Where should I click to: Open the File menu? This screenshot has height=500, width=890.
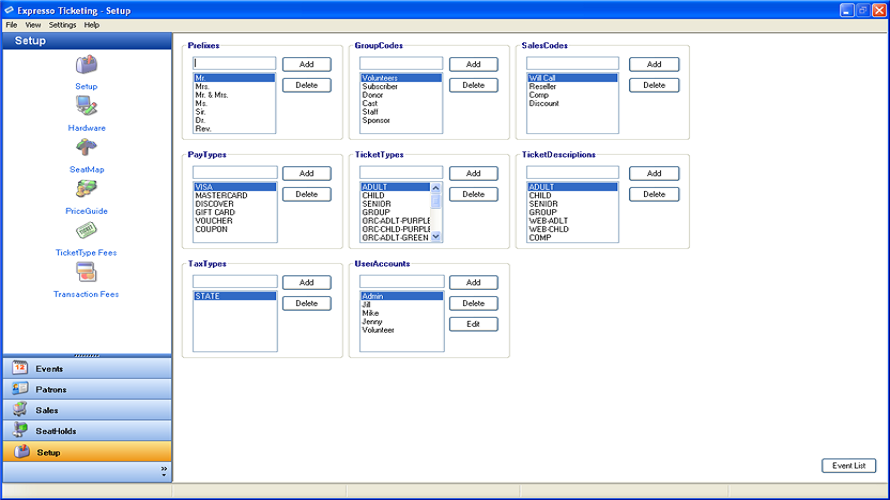pos(11,25)
